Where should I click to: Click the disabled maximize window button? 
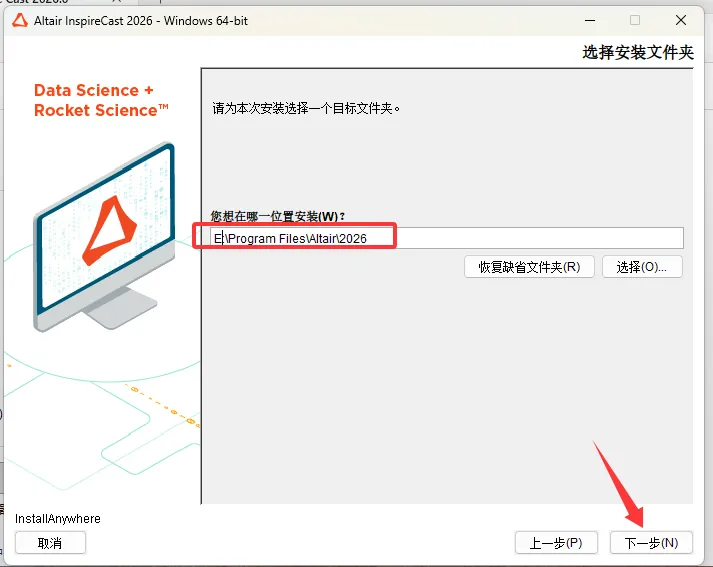click(x=635, y=20)
